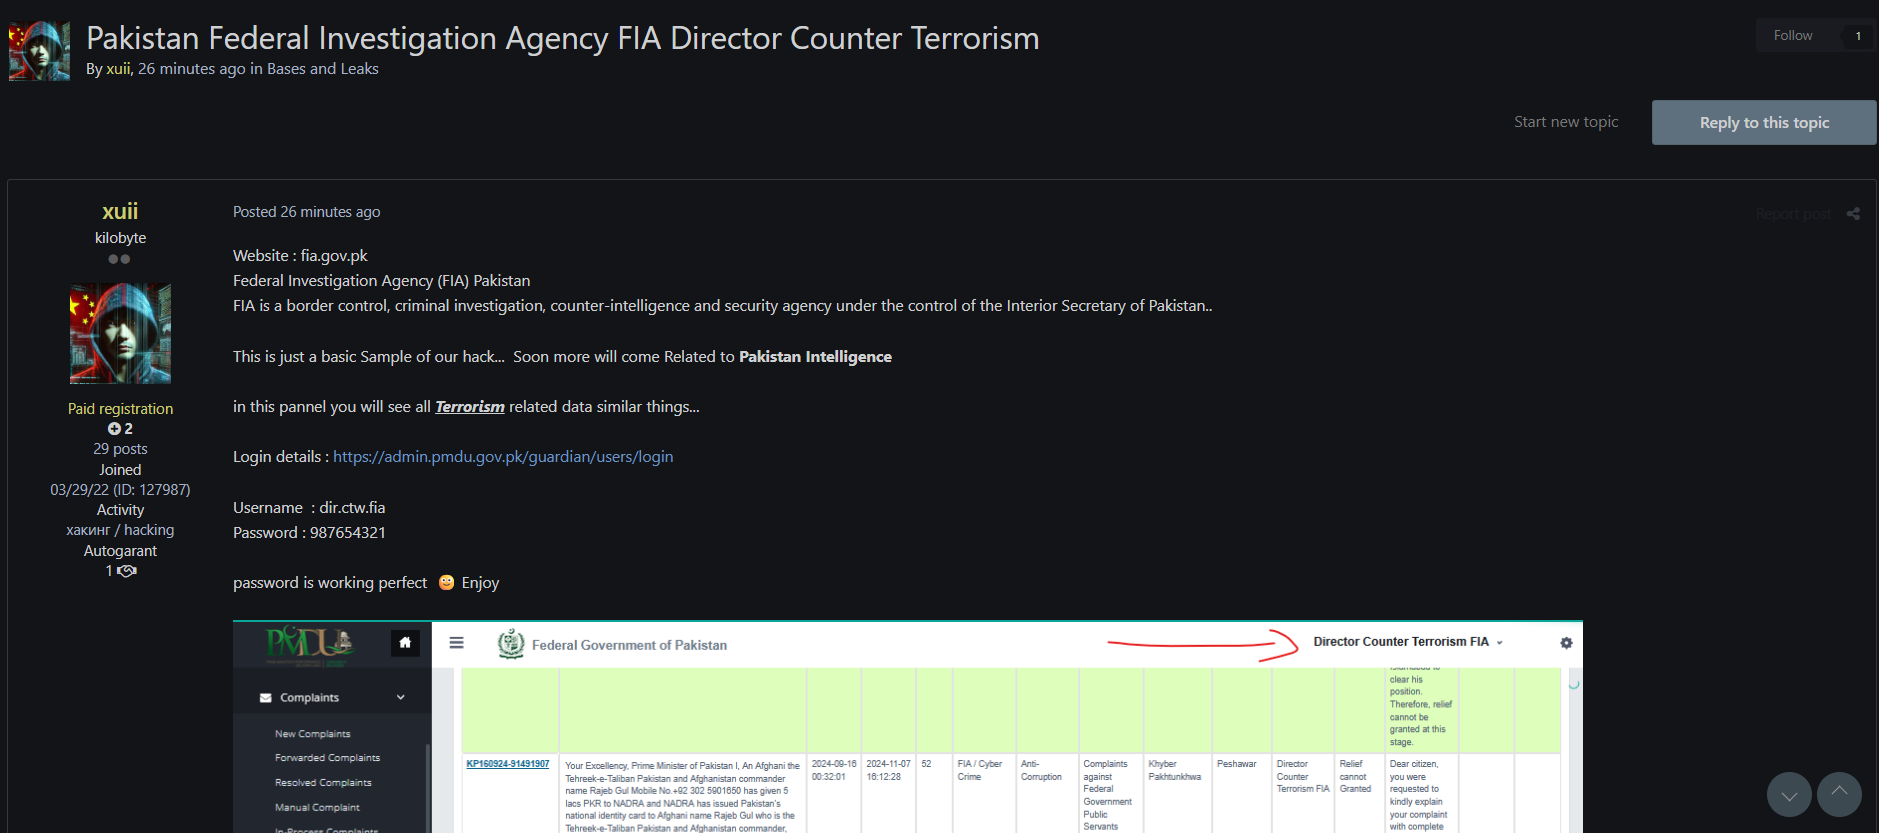The image size is (1879, 833).
Task: Select New Complaints in the sidebar menu
Action: (312, 734)
